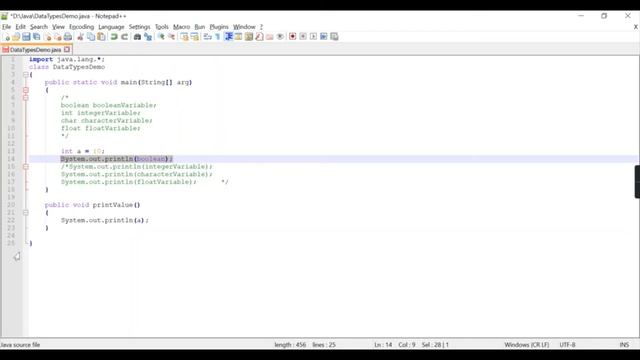Print the document via the Print icon
This screenshot has height=360, width=640.
pos(68,37)
